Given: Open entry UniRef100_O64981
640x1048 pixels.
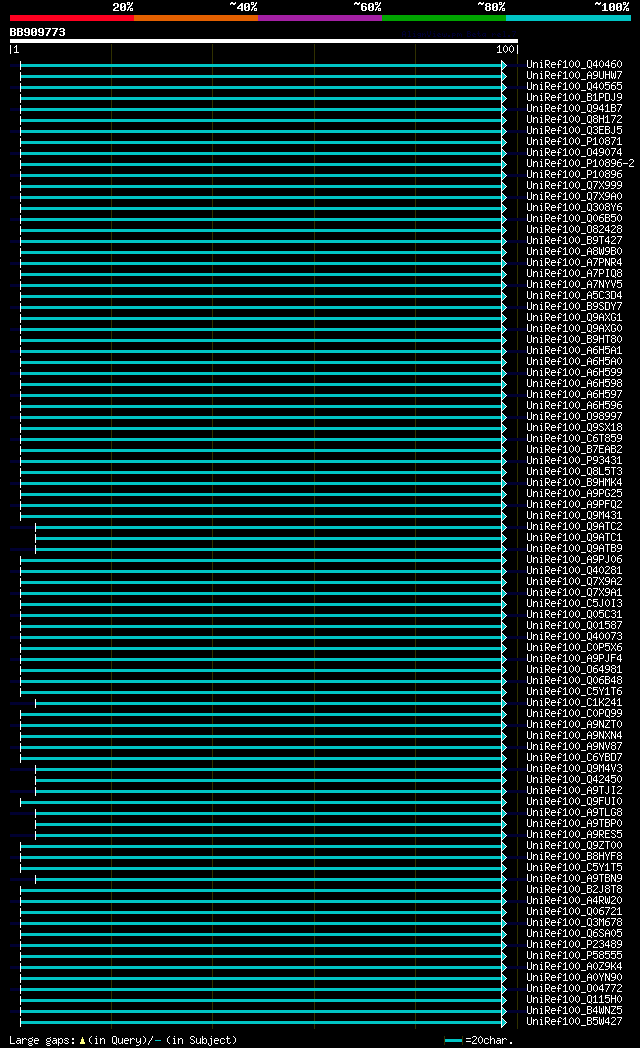Looking at the screenshot, I should [x=574, y=670].
